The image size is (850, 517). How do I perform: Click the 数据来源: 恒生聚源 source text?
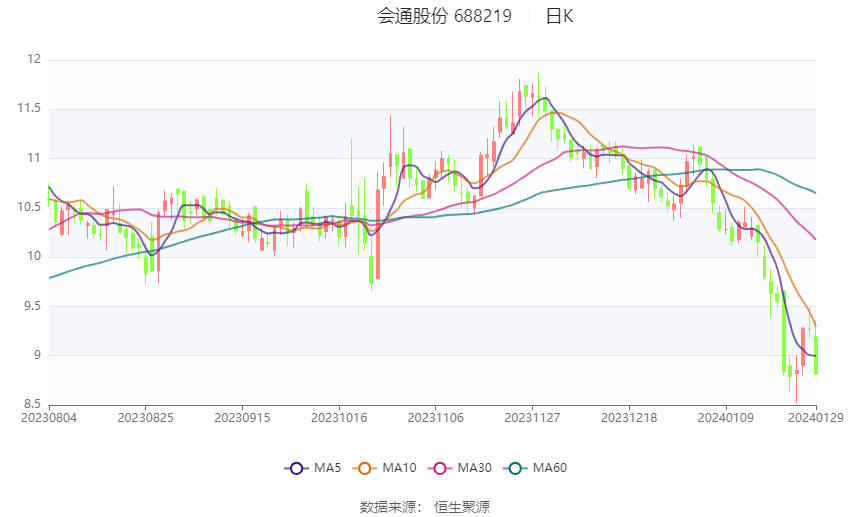[424, 507]
